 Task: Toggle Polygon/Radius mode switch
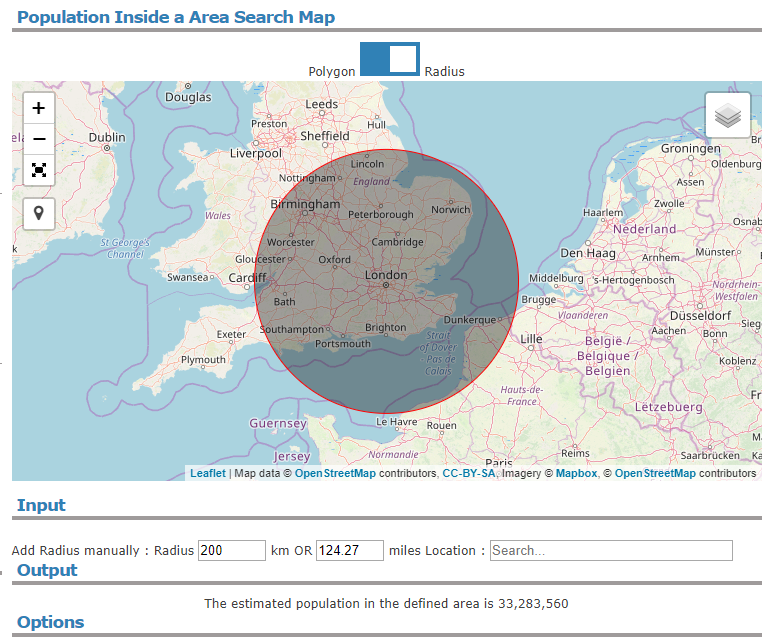(389, 59)
